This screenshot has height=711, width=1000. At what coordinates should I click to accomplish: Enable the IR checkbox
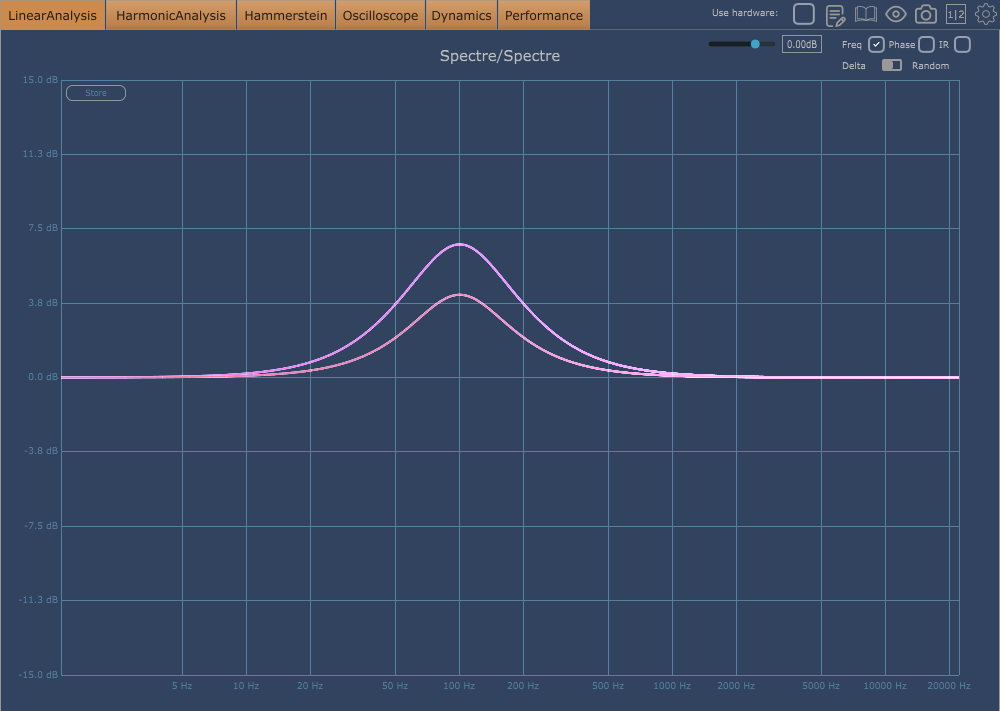pyautogui.click(x=962, y=44)
